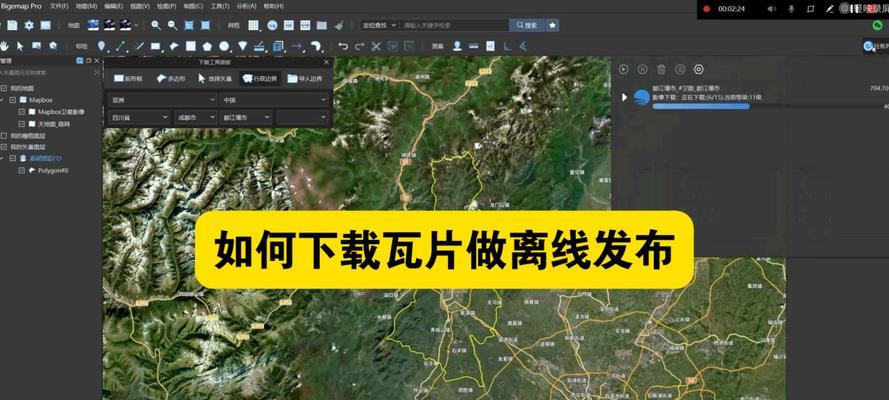Screen dimensions: 889x400
Task: Open hexagon settings icon in task panel
Action: pos(698,69)
